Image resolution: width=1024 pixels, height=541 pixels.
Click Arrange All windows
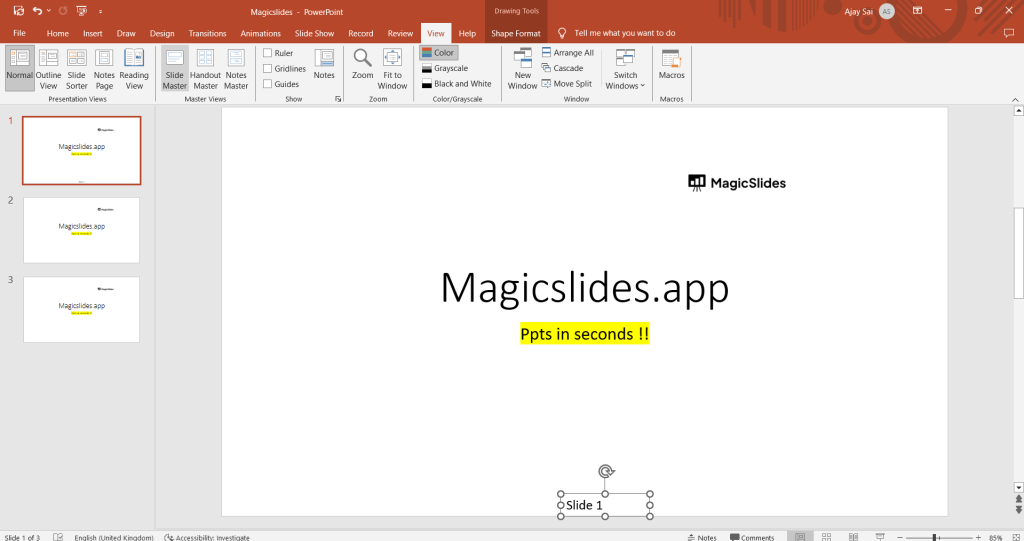pos(568,53)
